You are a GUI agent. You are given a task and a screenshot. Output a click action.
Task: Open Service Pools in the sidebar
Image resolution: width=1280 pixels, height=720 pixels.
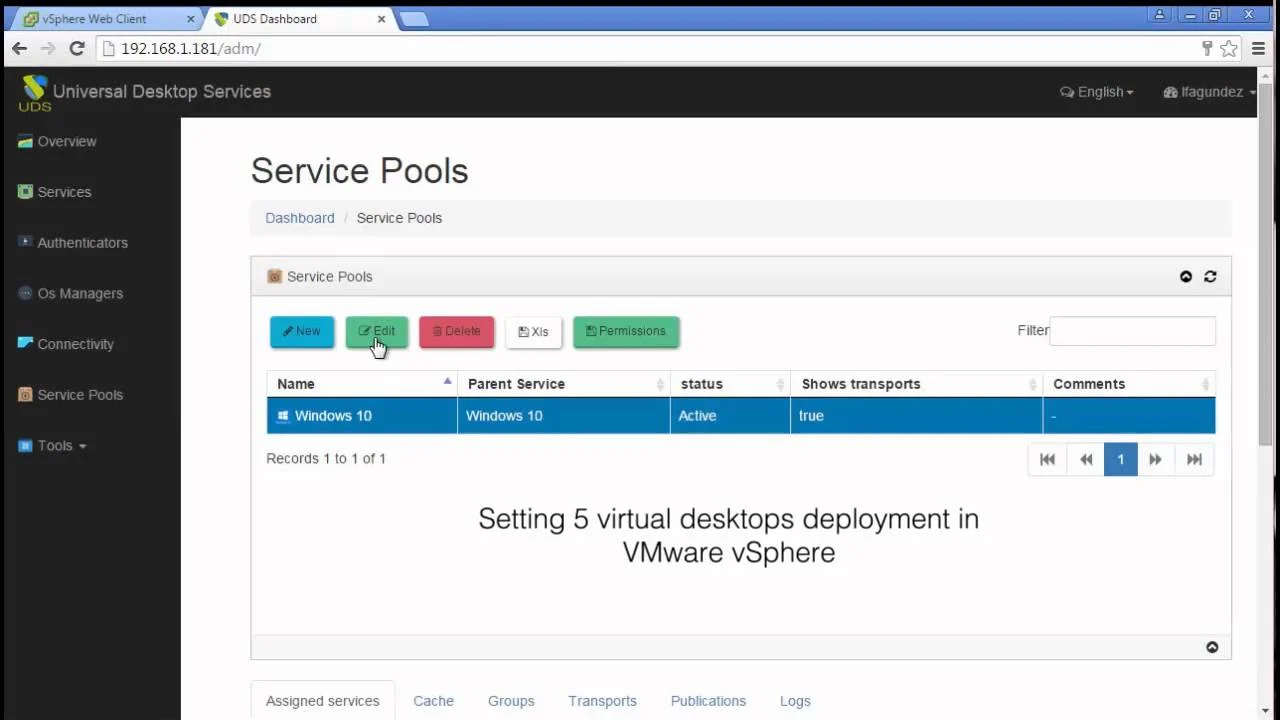(71, 395)
